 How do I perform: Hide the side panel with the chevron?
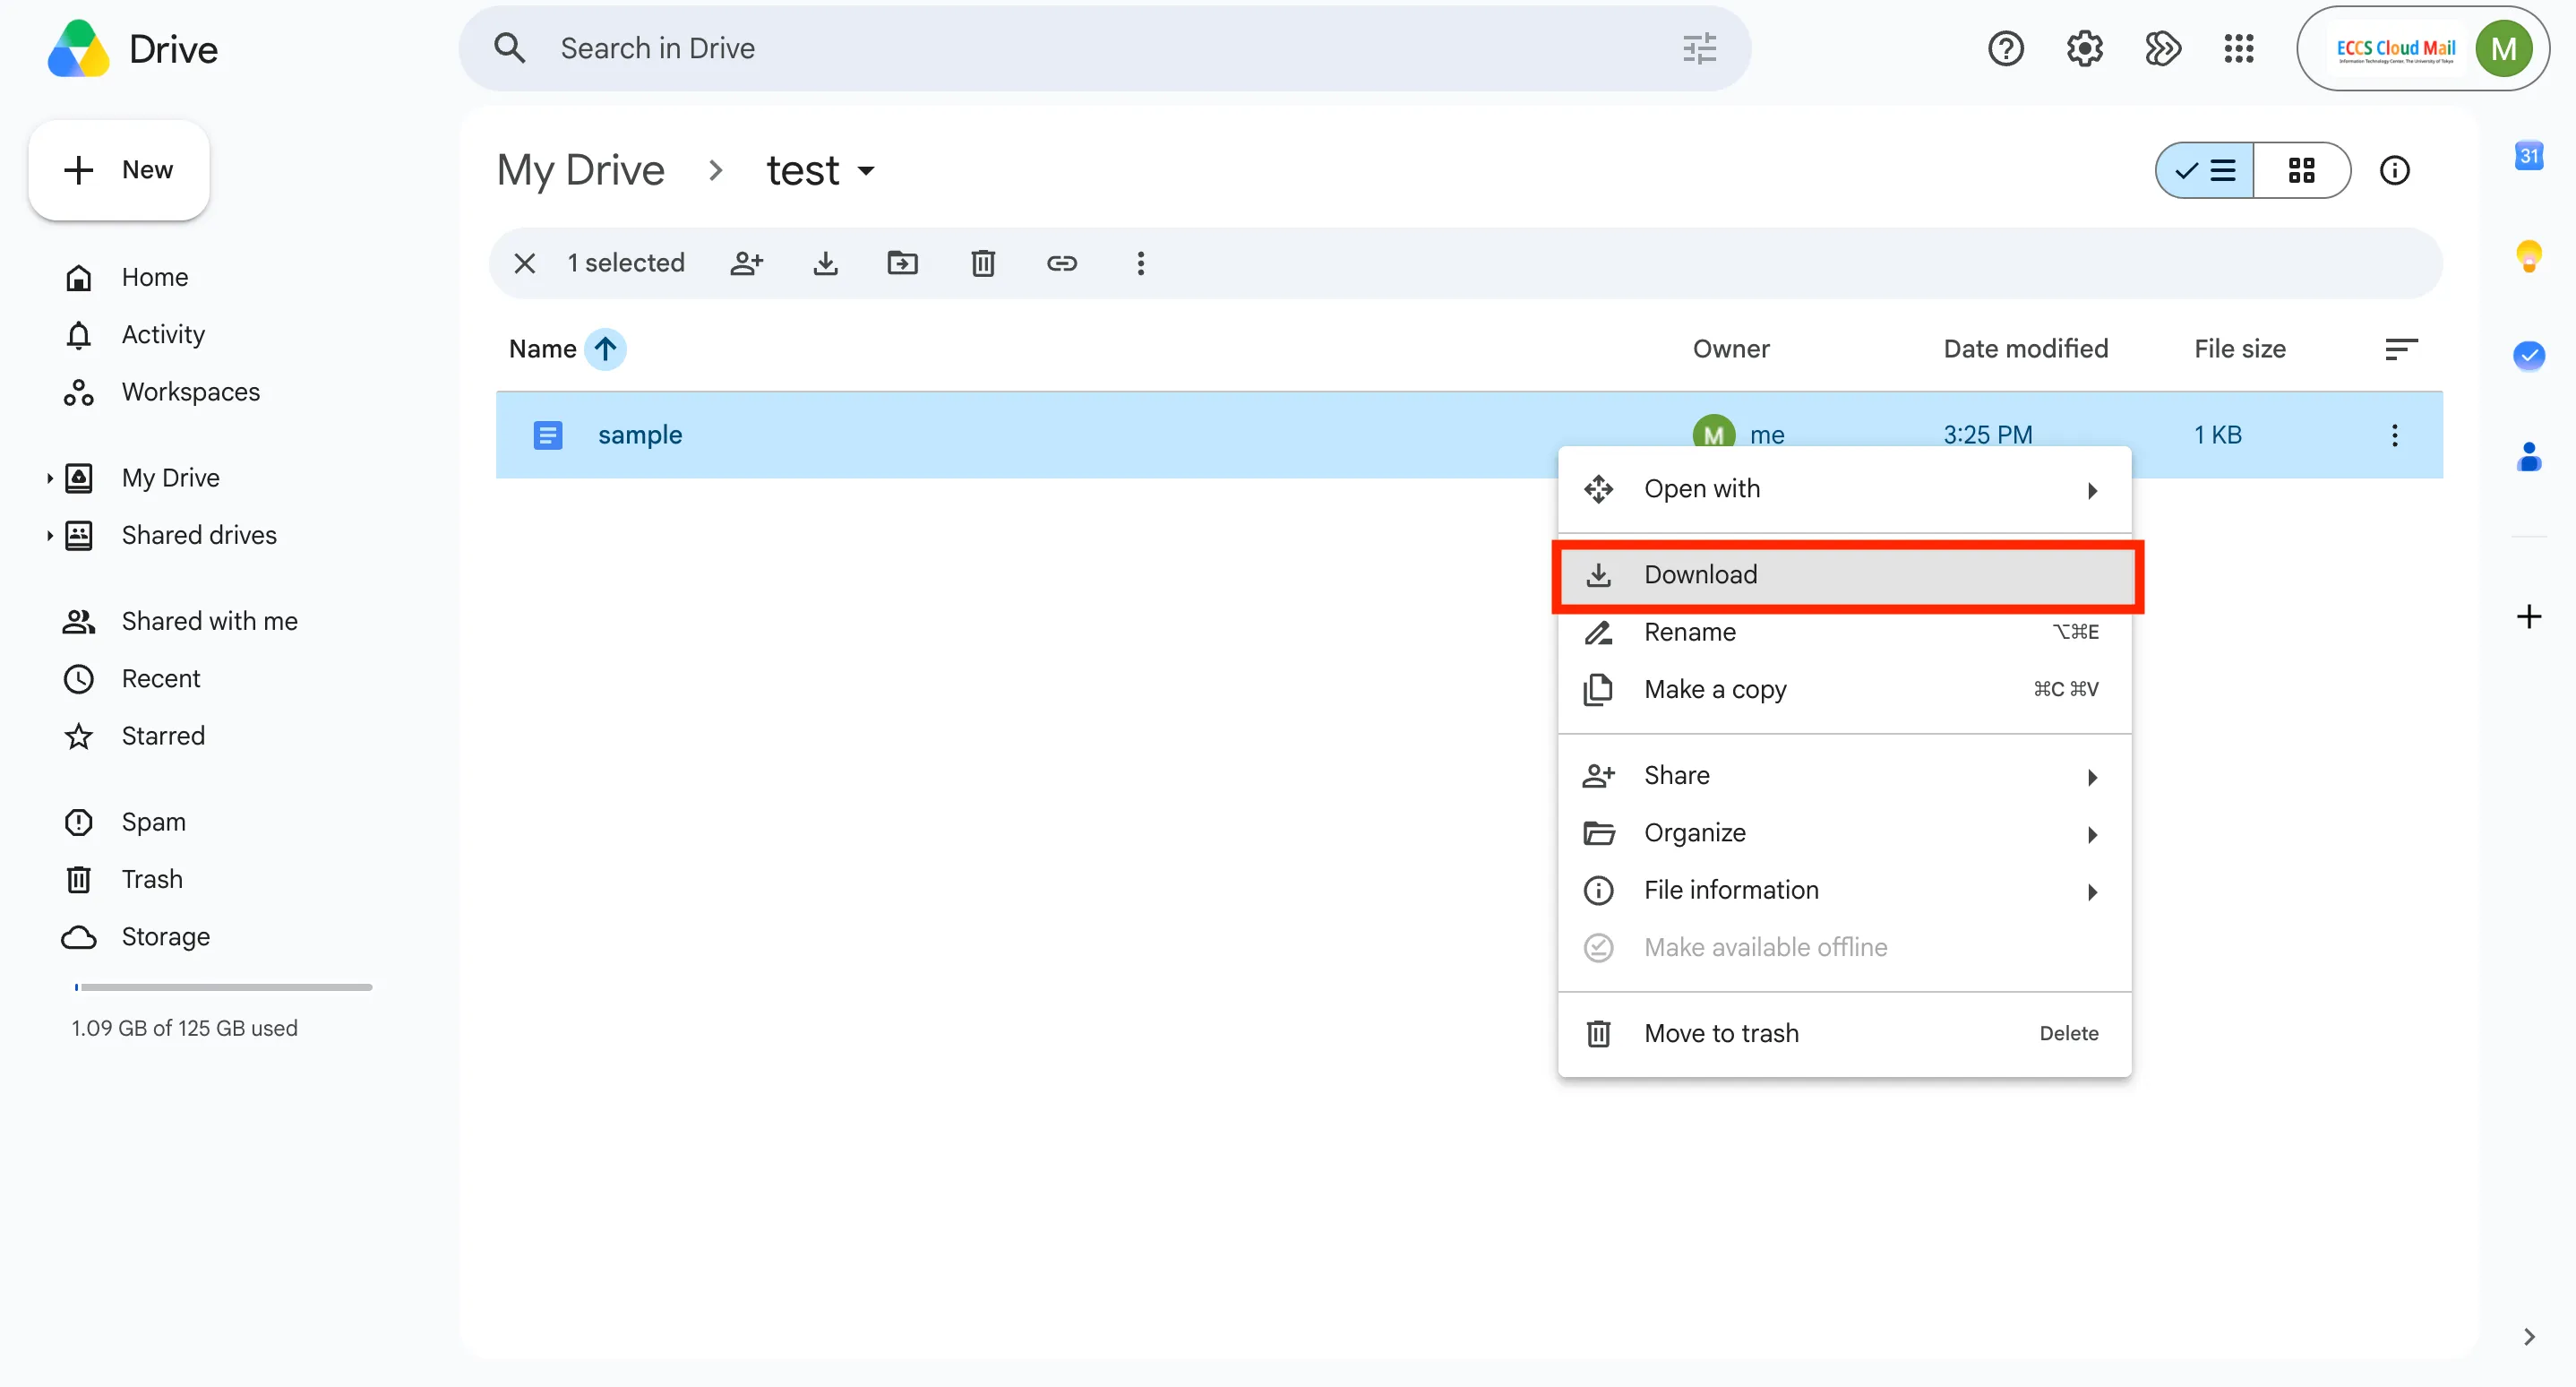pyautogui.click(x=2528, y=1337)
